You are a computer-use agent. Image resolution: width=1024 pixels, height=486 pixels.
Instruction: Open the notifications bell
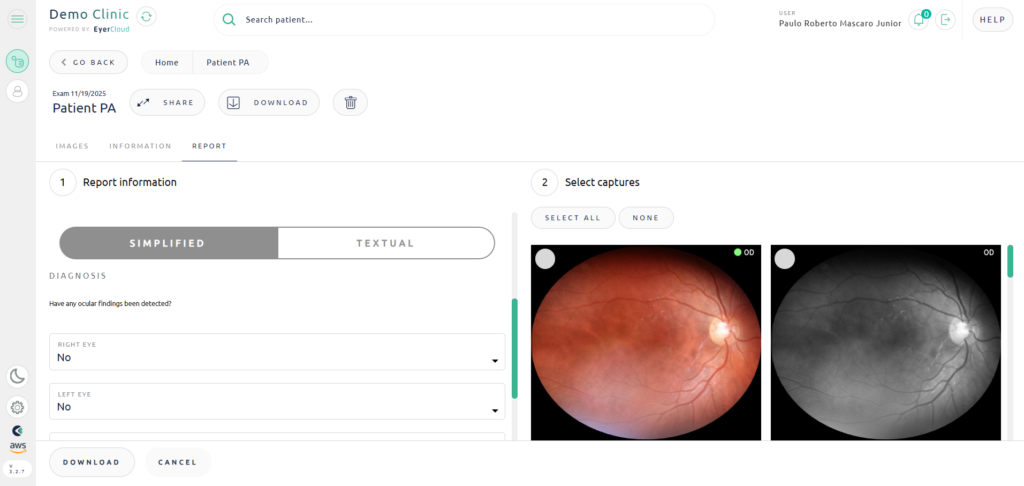coord(918,20)
